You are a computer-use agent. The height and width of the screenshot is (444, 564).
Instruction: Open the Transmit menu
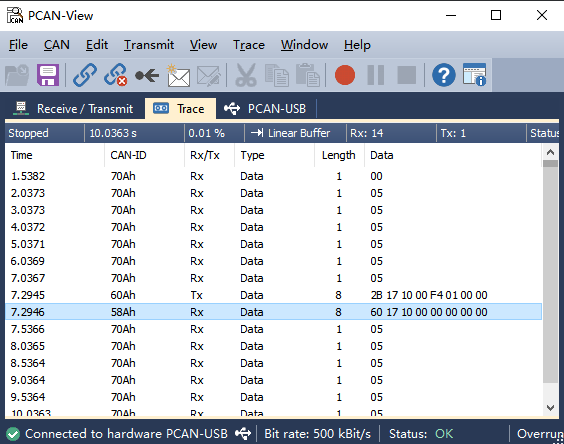tap(149, 45)
